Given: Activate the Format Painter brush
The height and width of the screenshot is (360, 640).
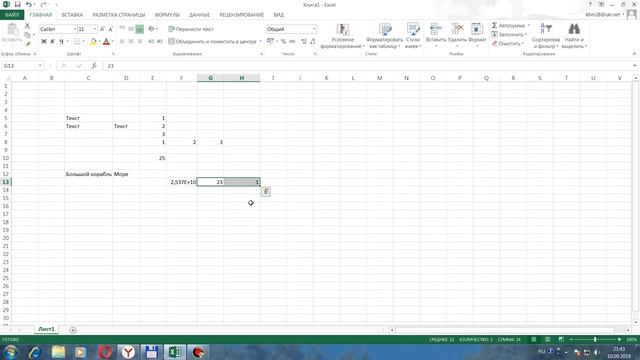Looking at the screenshot, I should click(x=27, y=43).
